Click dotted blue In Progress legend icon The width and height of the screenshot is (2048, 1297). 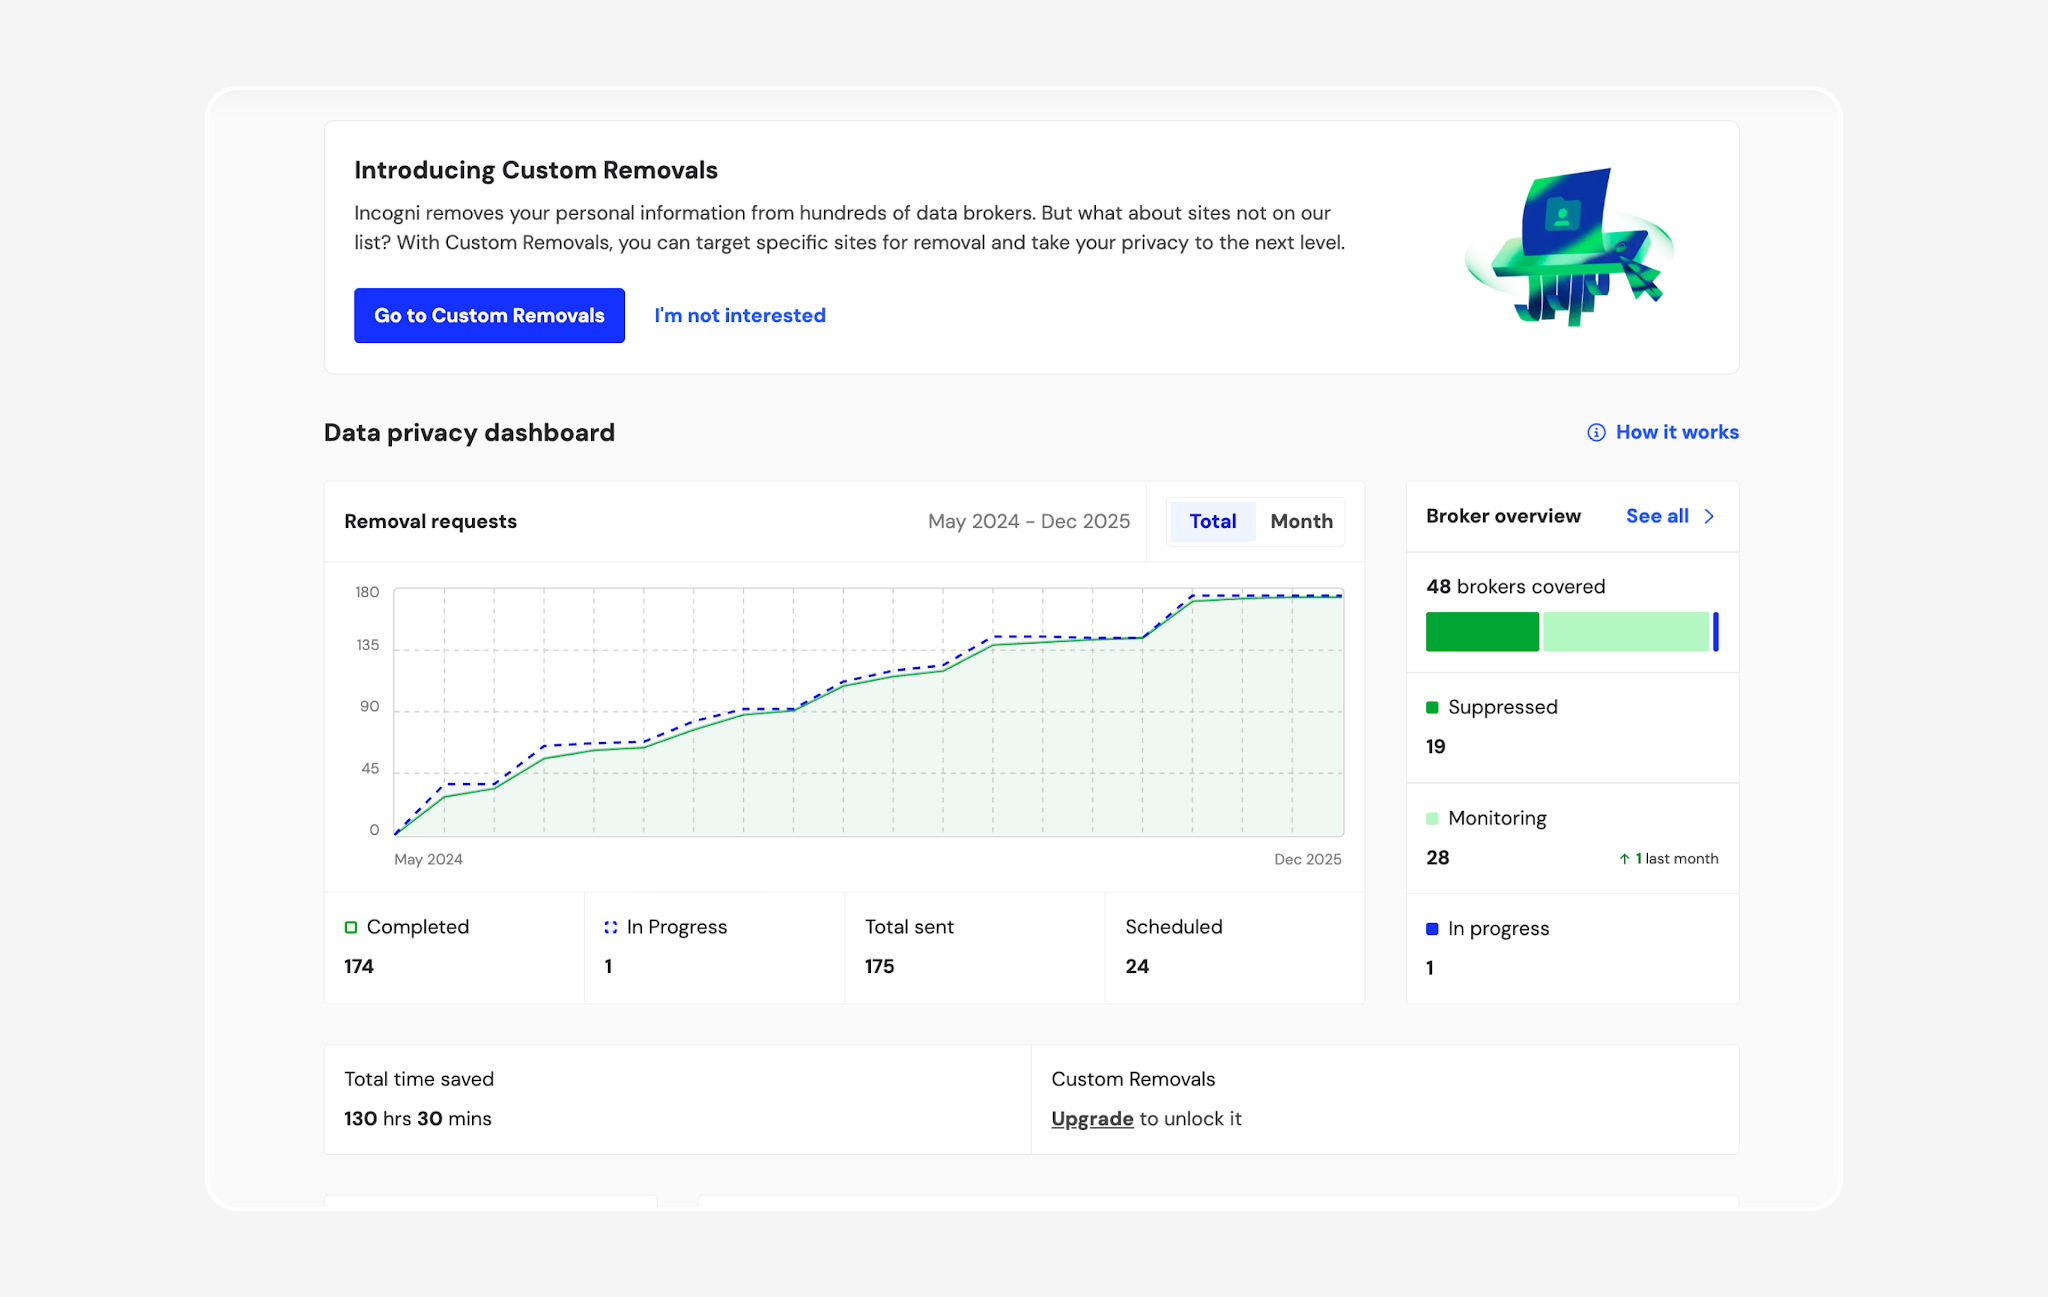[x=611, y=928]
